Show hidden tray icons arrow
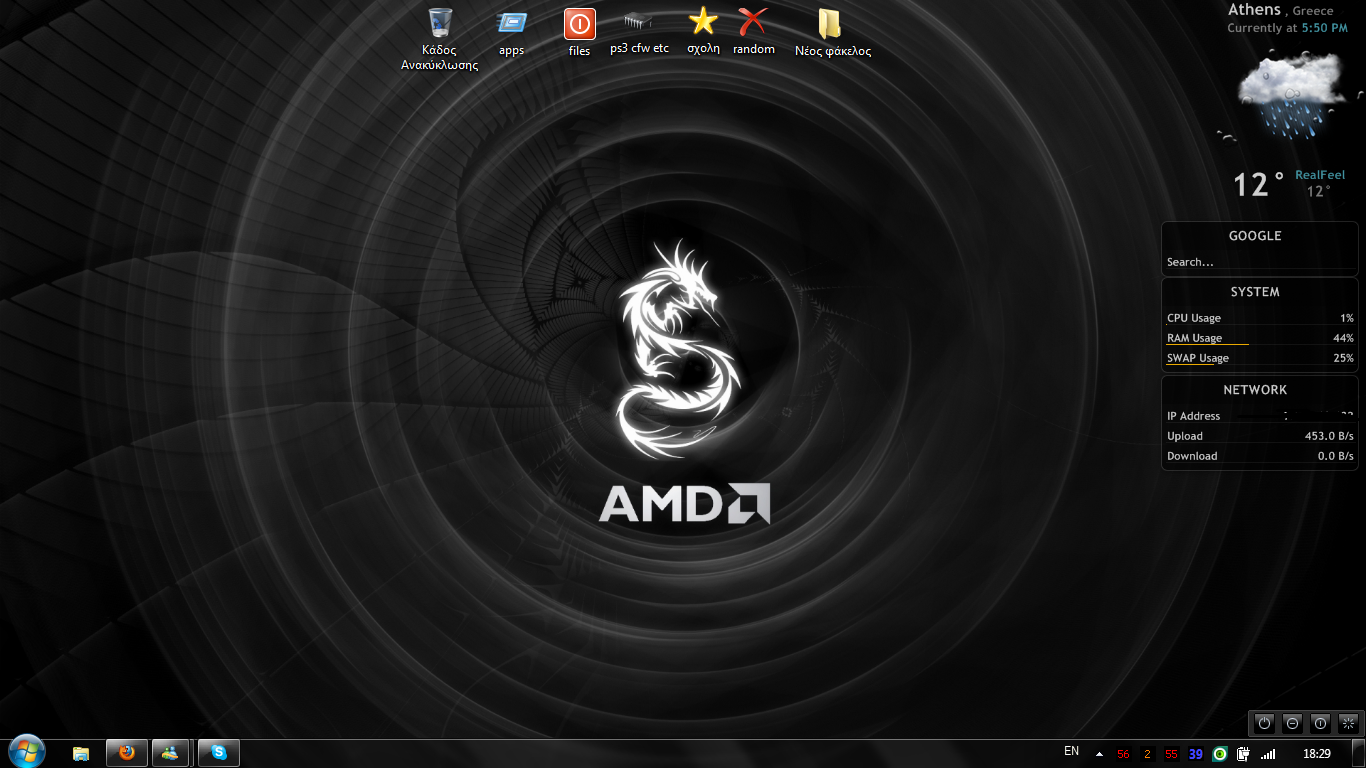1366x768 pixels. tap(1099, 754)
